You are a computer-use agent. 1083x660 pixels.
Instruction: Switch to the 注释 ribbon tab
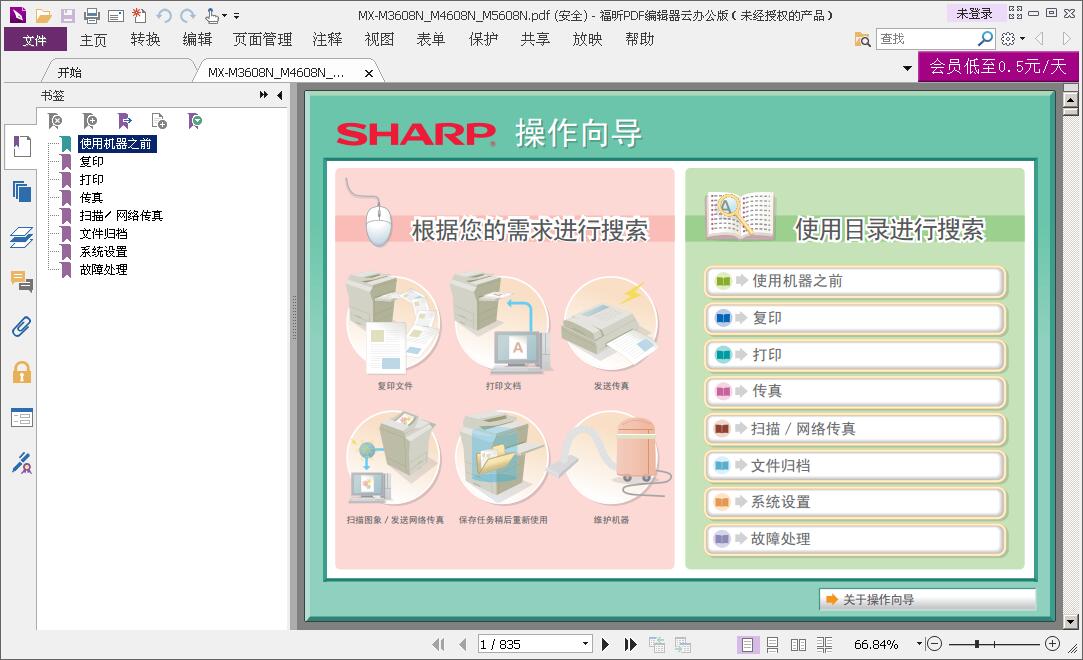click(327, 39)
